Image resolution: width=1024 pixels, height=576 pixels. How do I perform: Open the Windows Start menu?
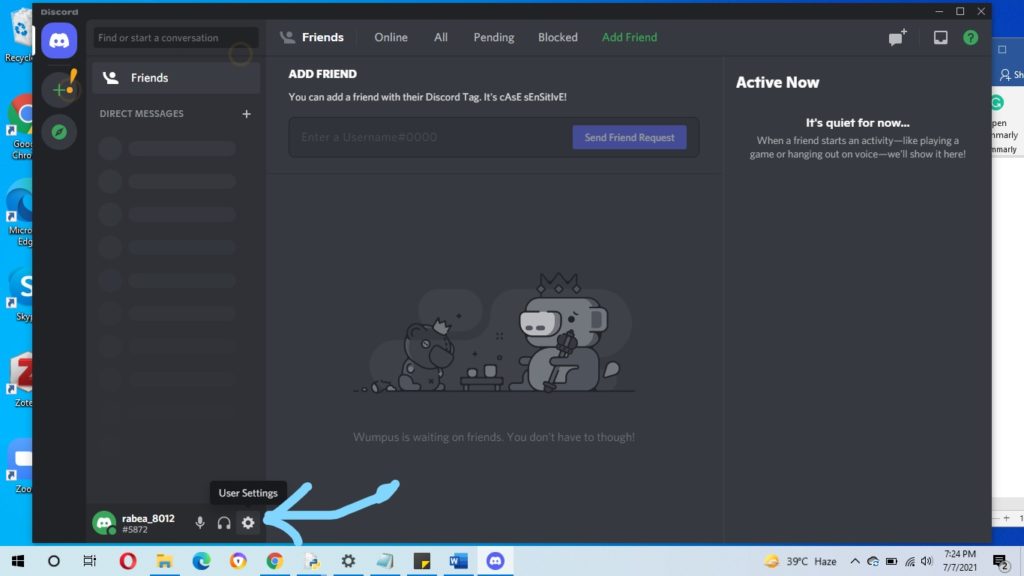pyautogui.click(x=18, y=561)
